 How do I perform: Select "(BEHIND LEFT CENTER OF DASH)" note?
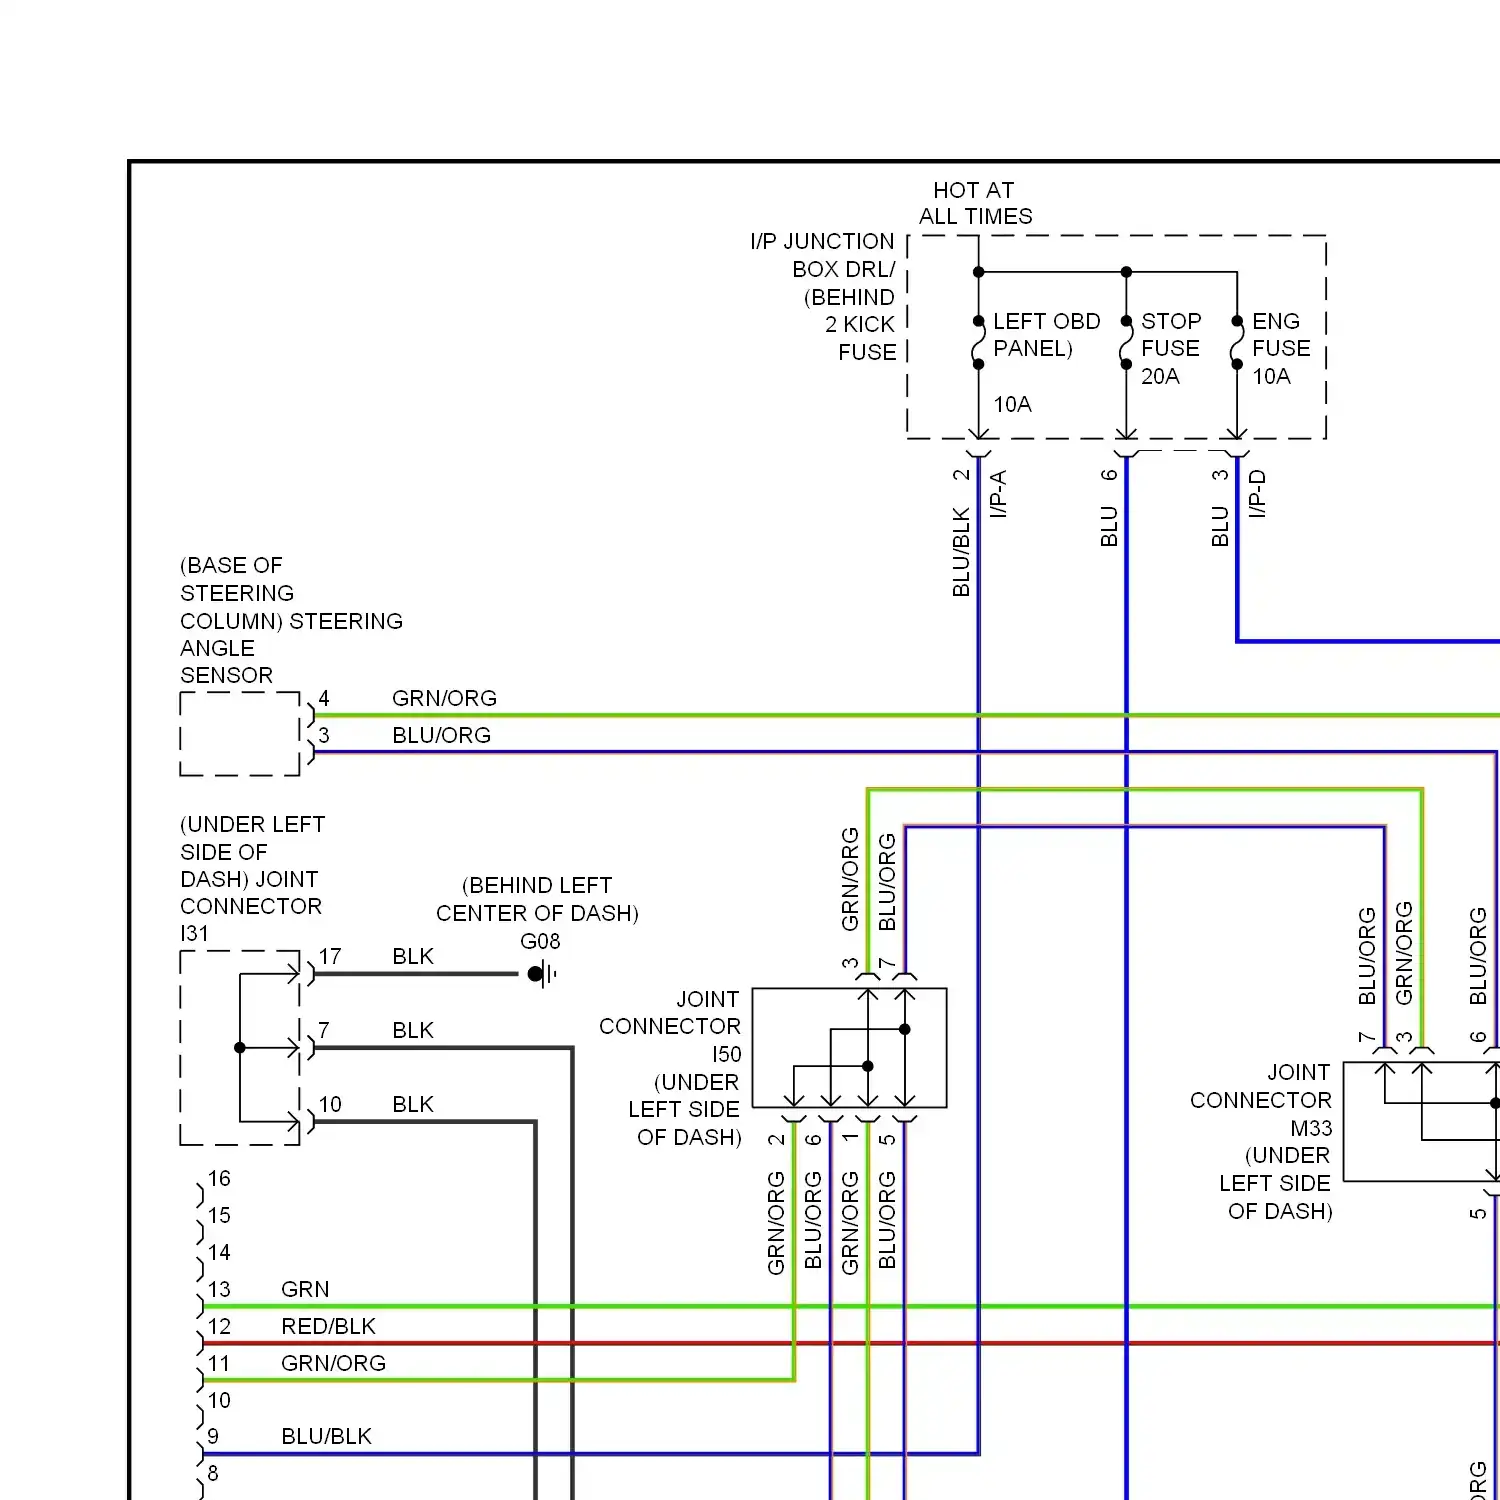click(537, 899)
